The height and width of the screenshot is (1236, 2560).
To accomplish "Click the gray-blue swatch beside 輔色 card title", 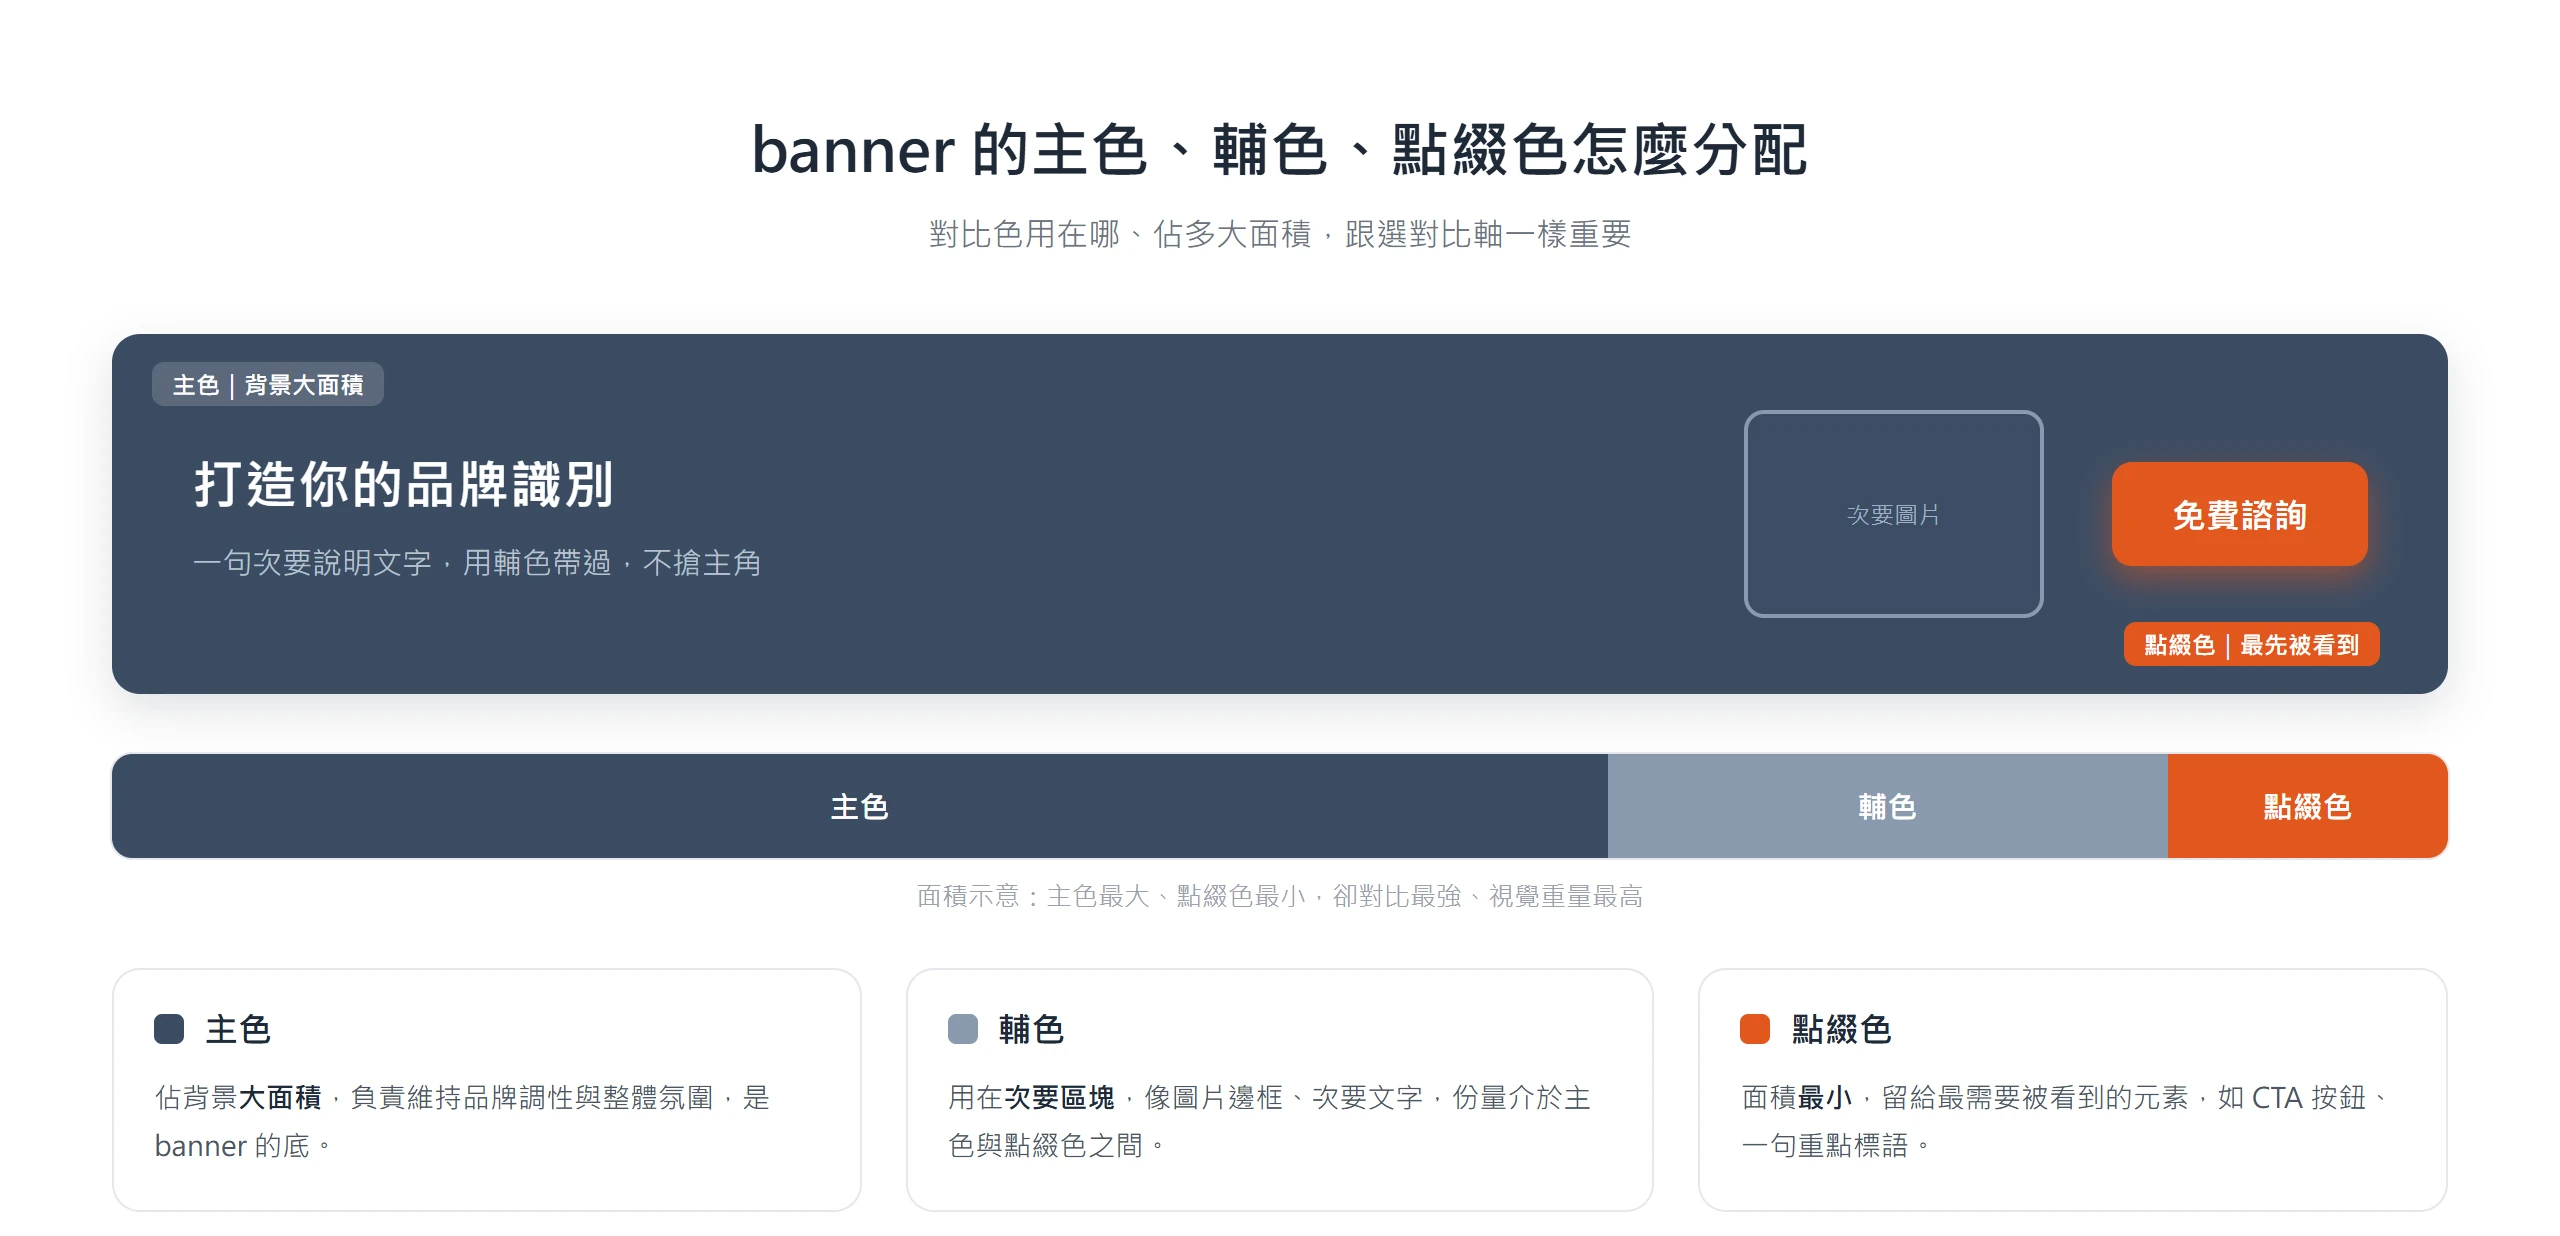I will (x=962, y=1028).
